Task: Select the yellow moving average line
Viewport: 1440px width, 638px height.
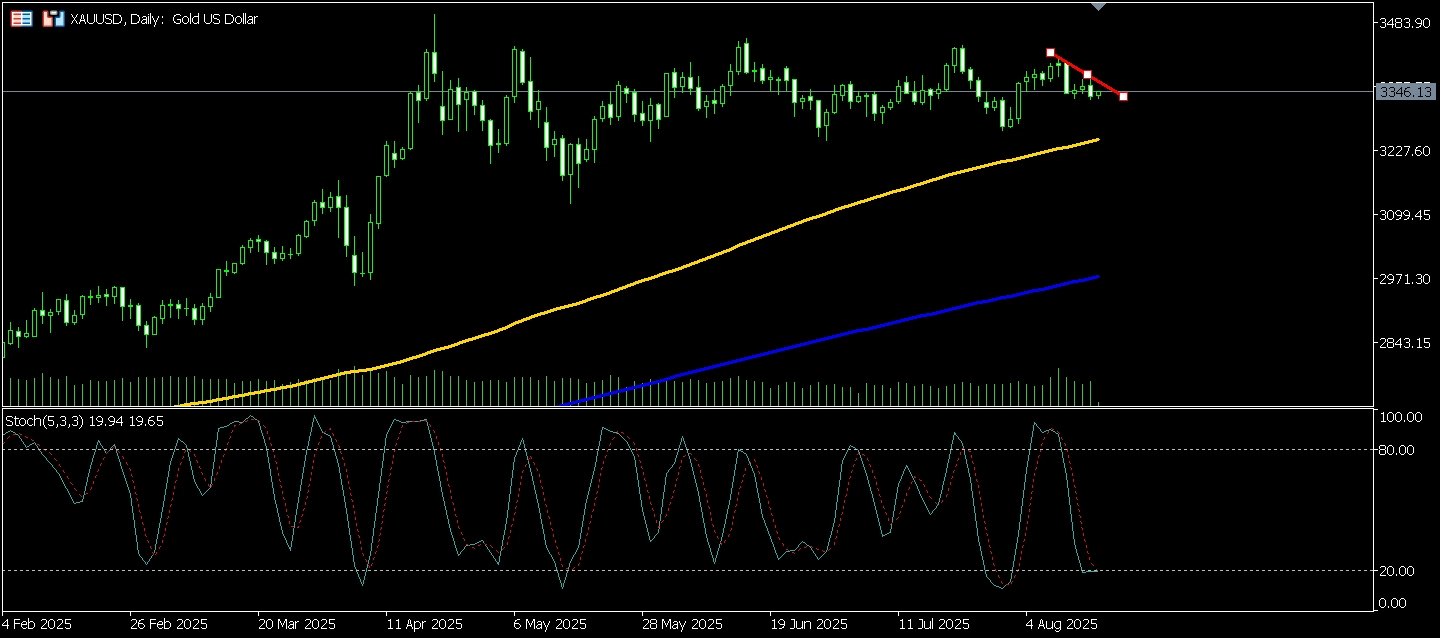Action: 800,219
